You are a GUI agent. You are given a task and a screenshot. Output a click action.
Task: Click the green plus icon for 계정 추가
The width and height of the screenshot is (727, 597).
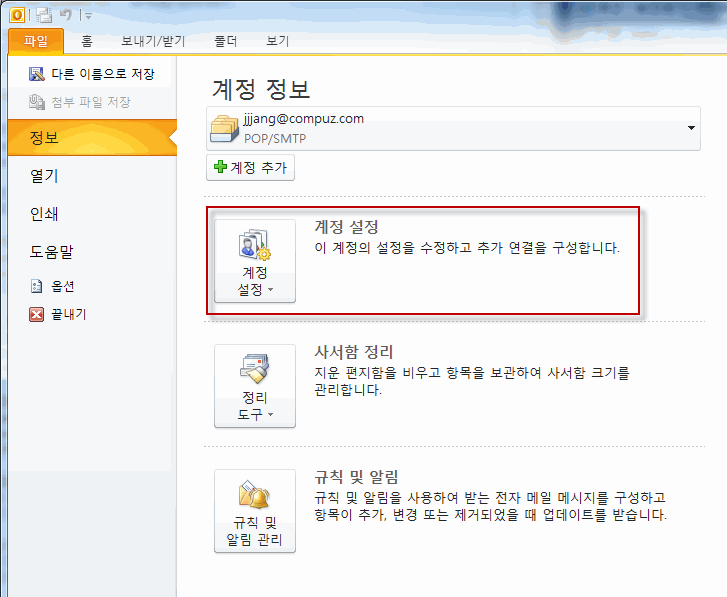[220, 167]
